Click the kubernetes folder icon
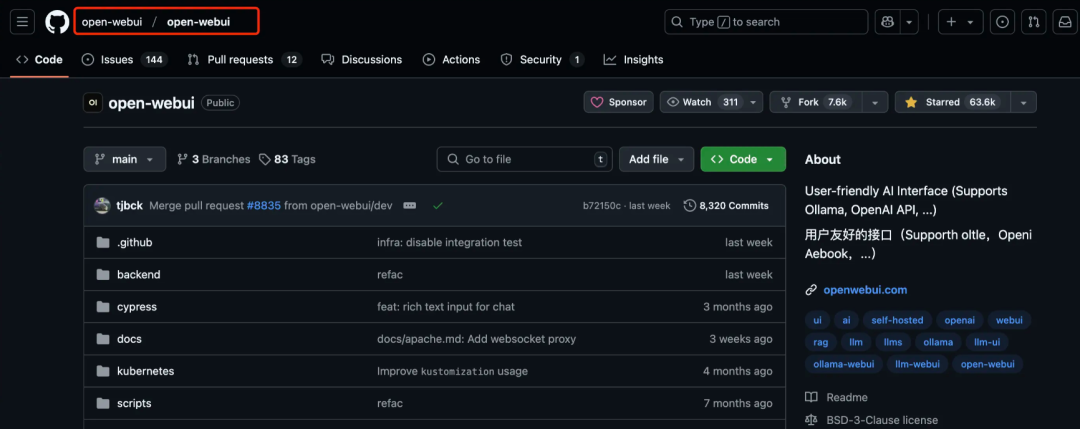The height and width of the screenshot is (429, 1080). (103, 371)
